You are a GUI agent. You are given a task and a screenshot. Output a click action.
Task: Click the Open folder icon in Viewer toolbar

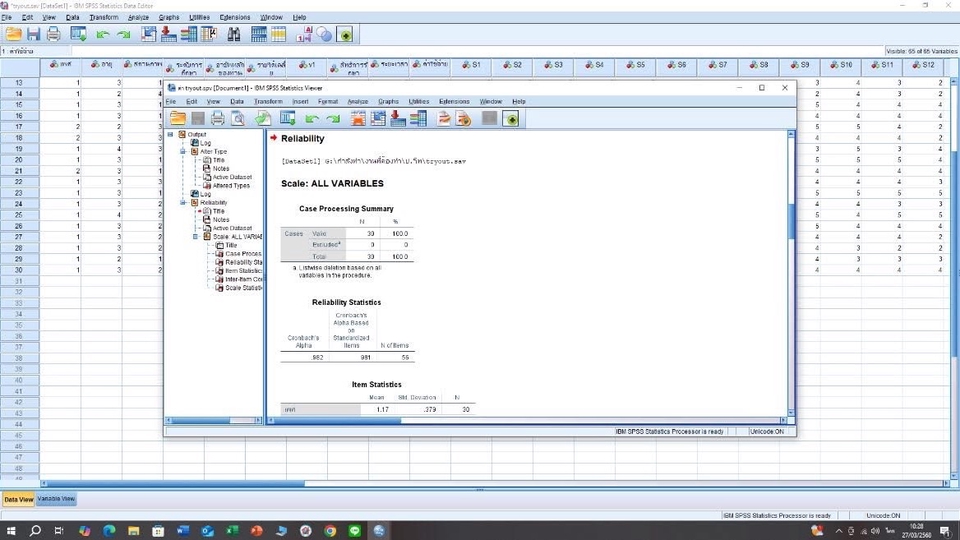[x=178, y=118]
